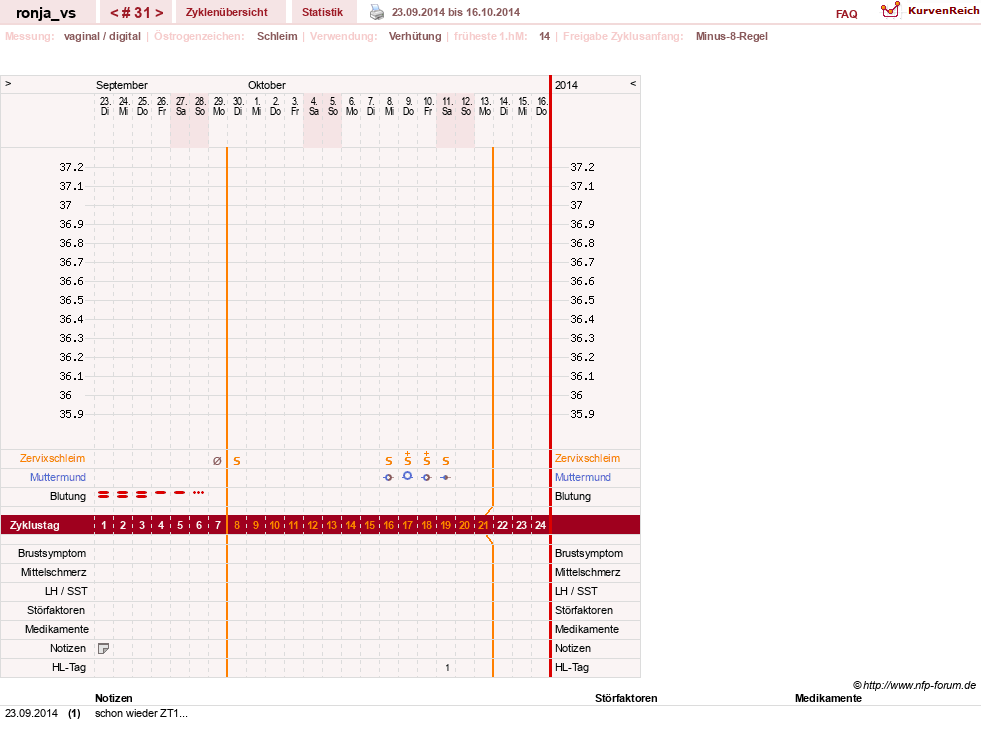Click the heavy bleeding mark on day 2
This screenshot has width=981, height=737.
(123, 495)
